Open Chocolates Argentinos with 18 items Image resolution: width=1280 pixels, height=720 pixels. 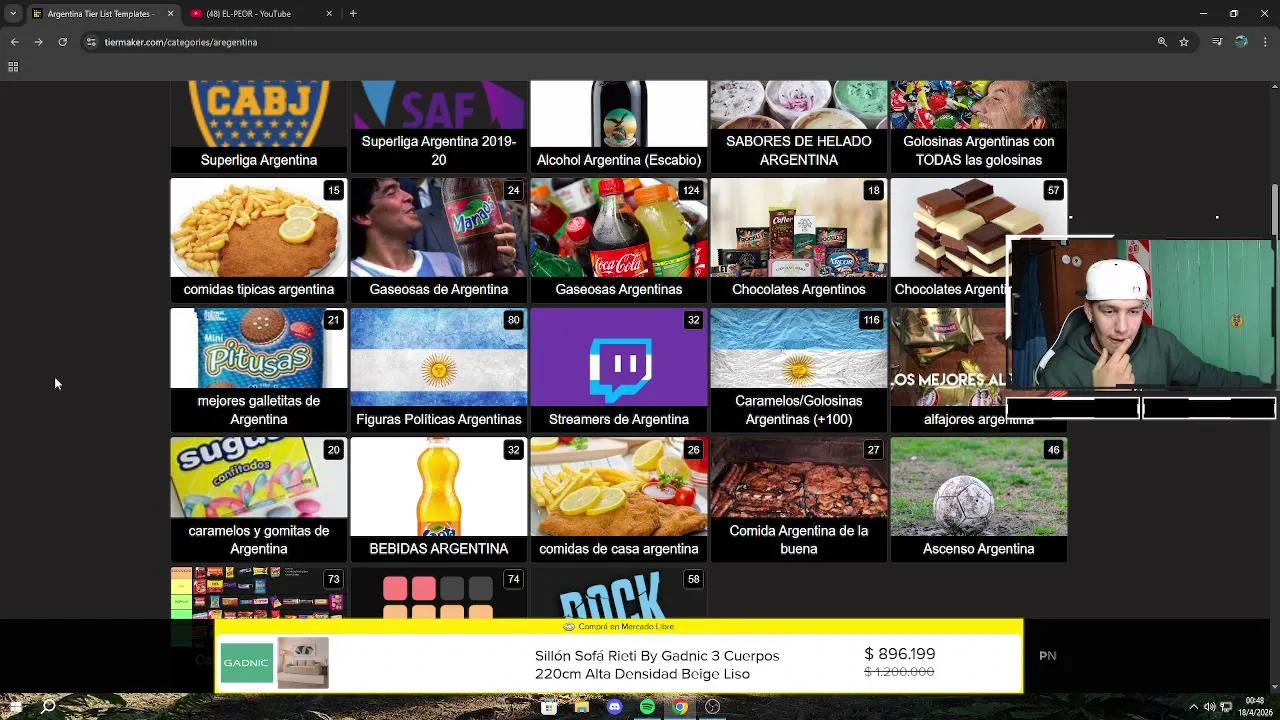point(799,240)
